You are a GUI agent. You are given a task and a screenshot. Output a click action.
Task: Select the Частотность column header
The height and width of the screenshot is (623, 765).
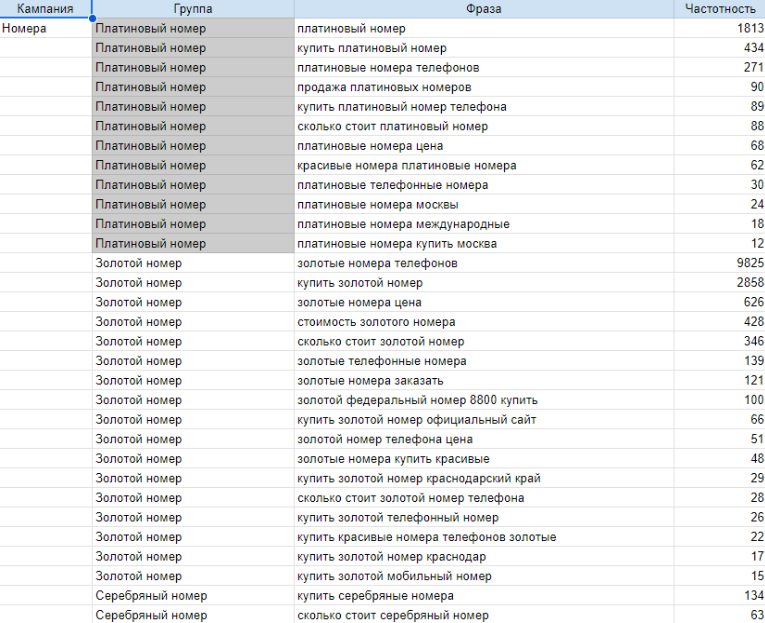[719, 9]
